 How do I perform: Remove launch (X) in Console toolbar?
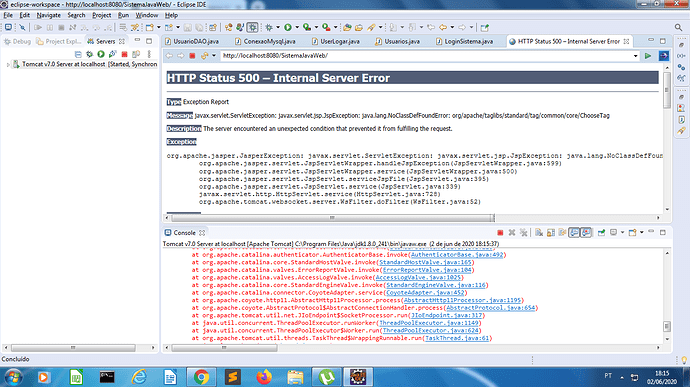[x=512, y=232]
